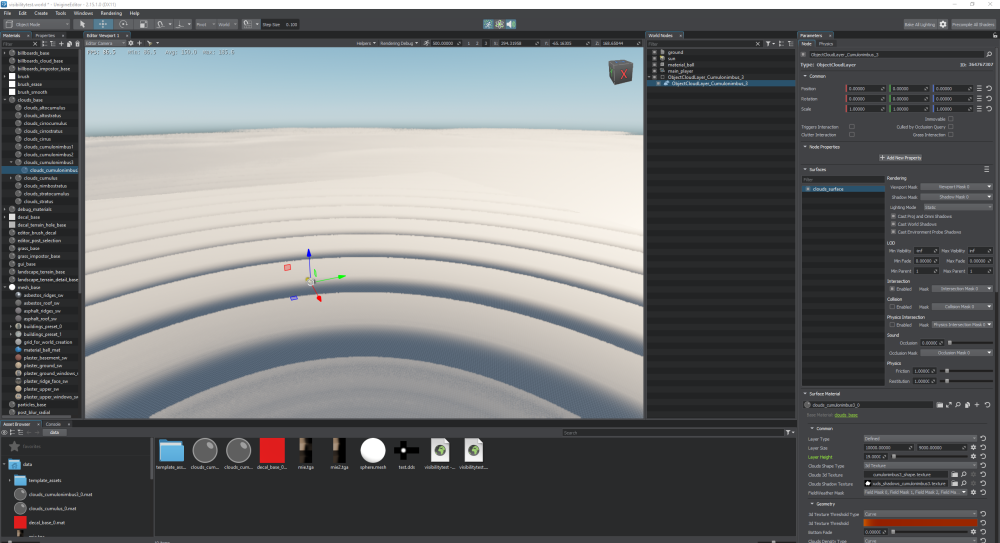This screenshot has width=1000, height=543.
Task: Enable the Immovable checkbox
Action: [x=951, y=119]
